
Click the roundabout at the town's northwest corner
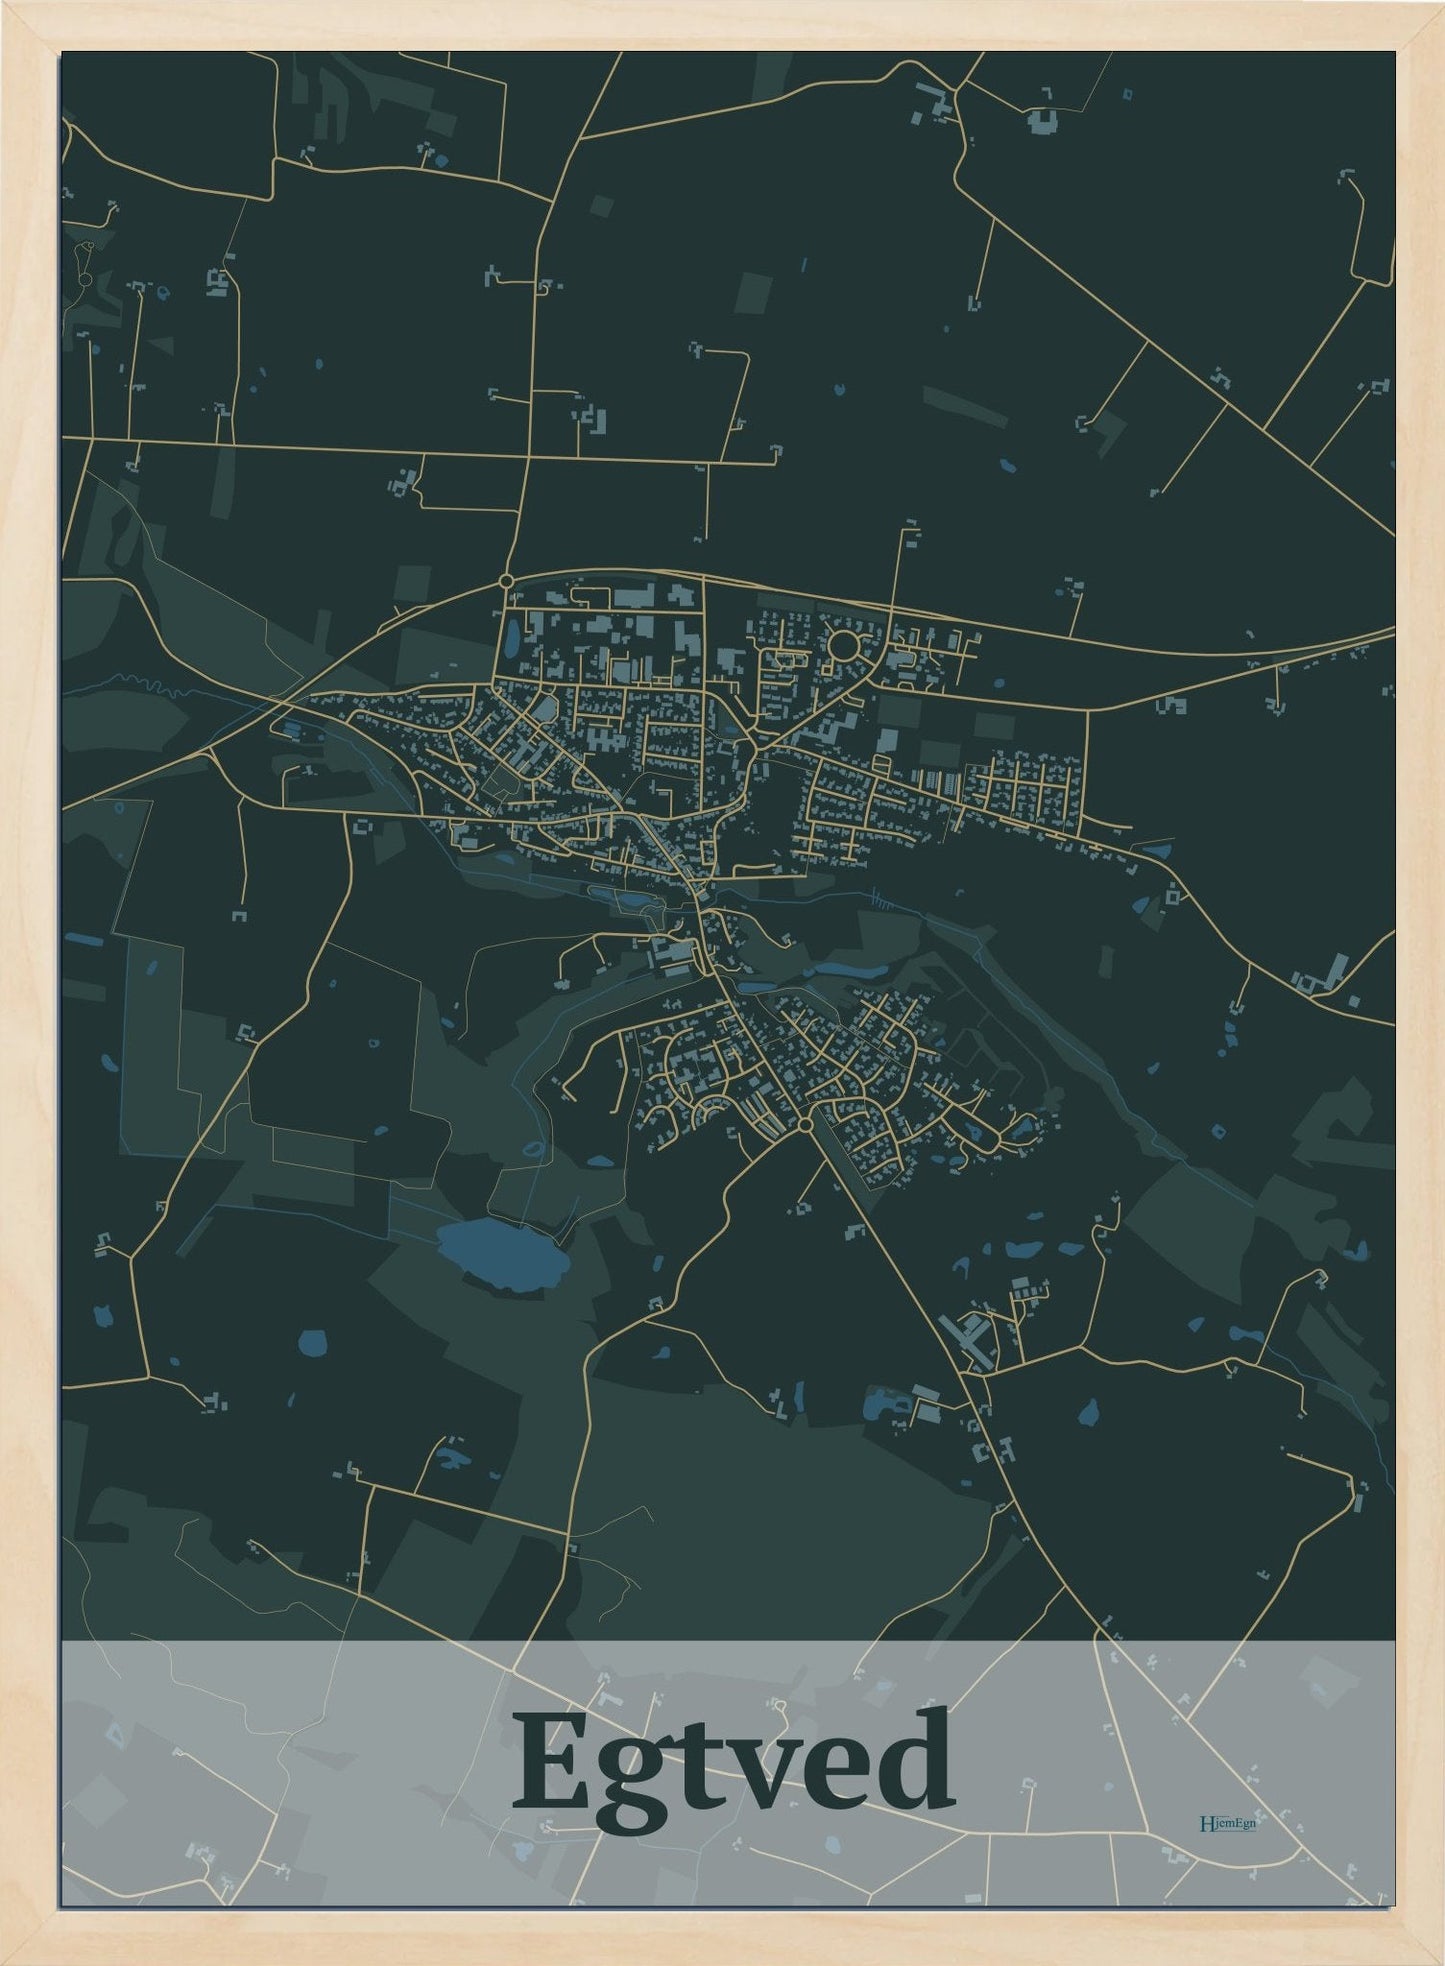click(506, 580)
